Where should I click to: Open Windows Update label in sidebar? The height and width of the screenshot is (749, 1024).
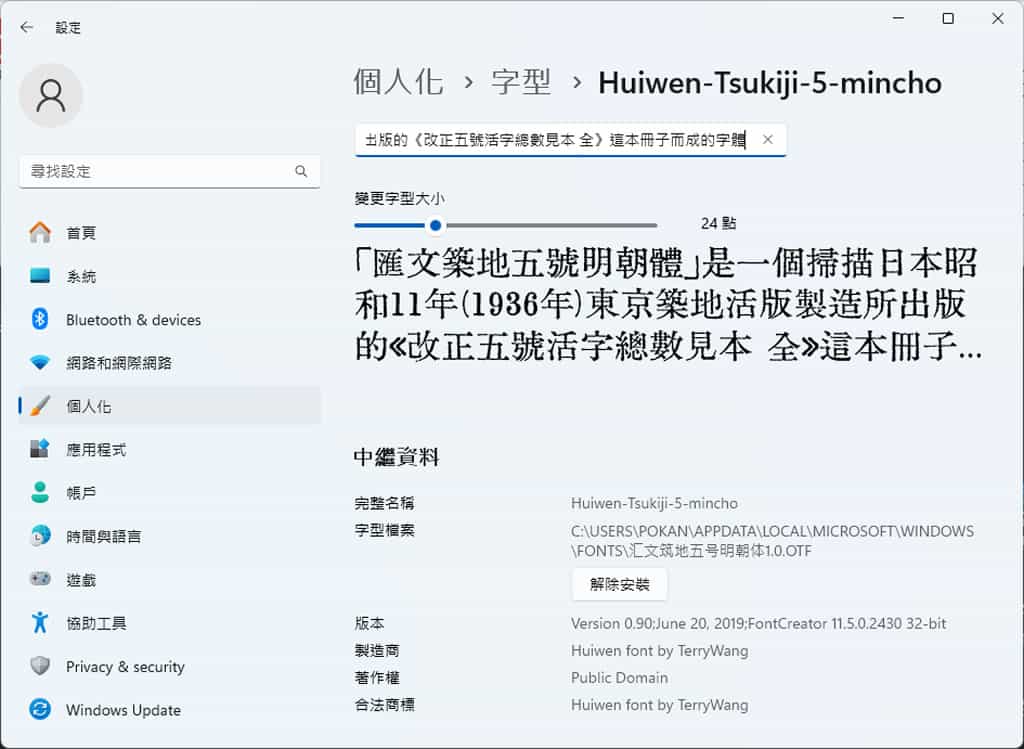123,710
